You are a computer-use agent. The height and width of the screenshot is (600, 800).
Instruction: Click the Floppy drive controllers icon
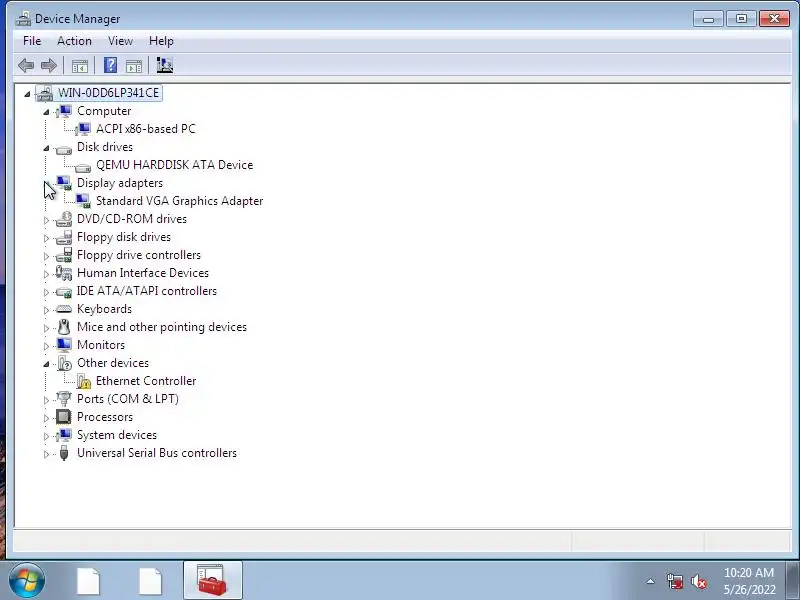click(64, 255)
